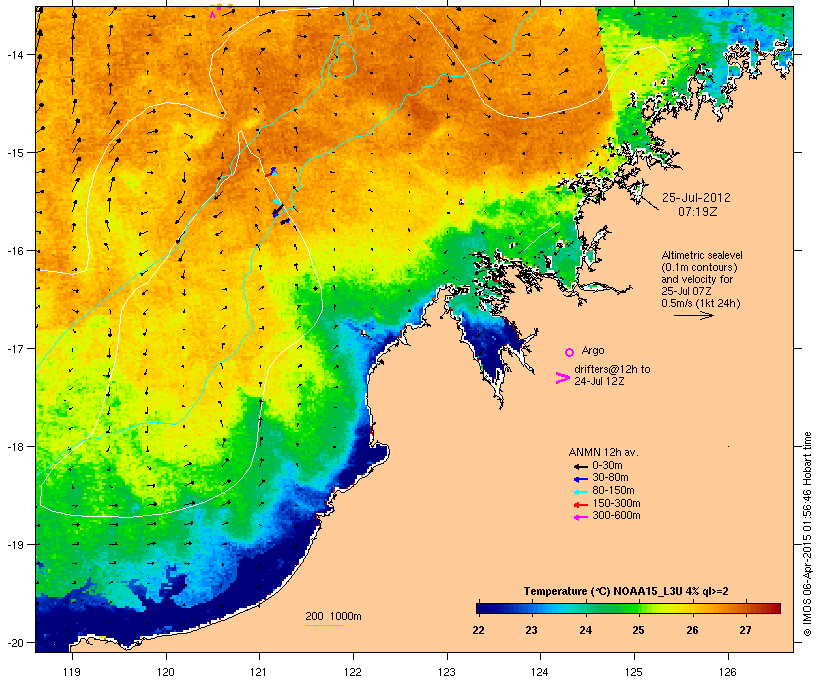Click the 30-80m depth legend label
The height and width of the screenshot is (680, 820).
(610, 478)
